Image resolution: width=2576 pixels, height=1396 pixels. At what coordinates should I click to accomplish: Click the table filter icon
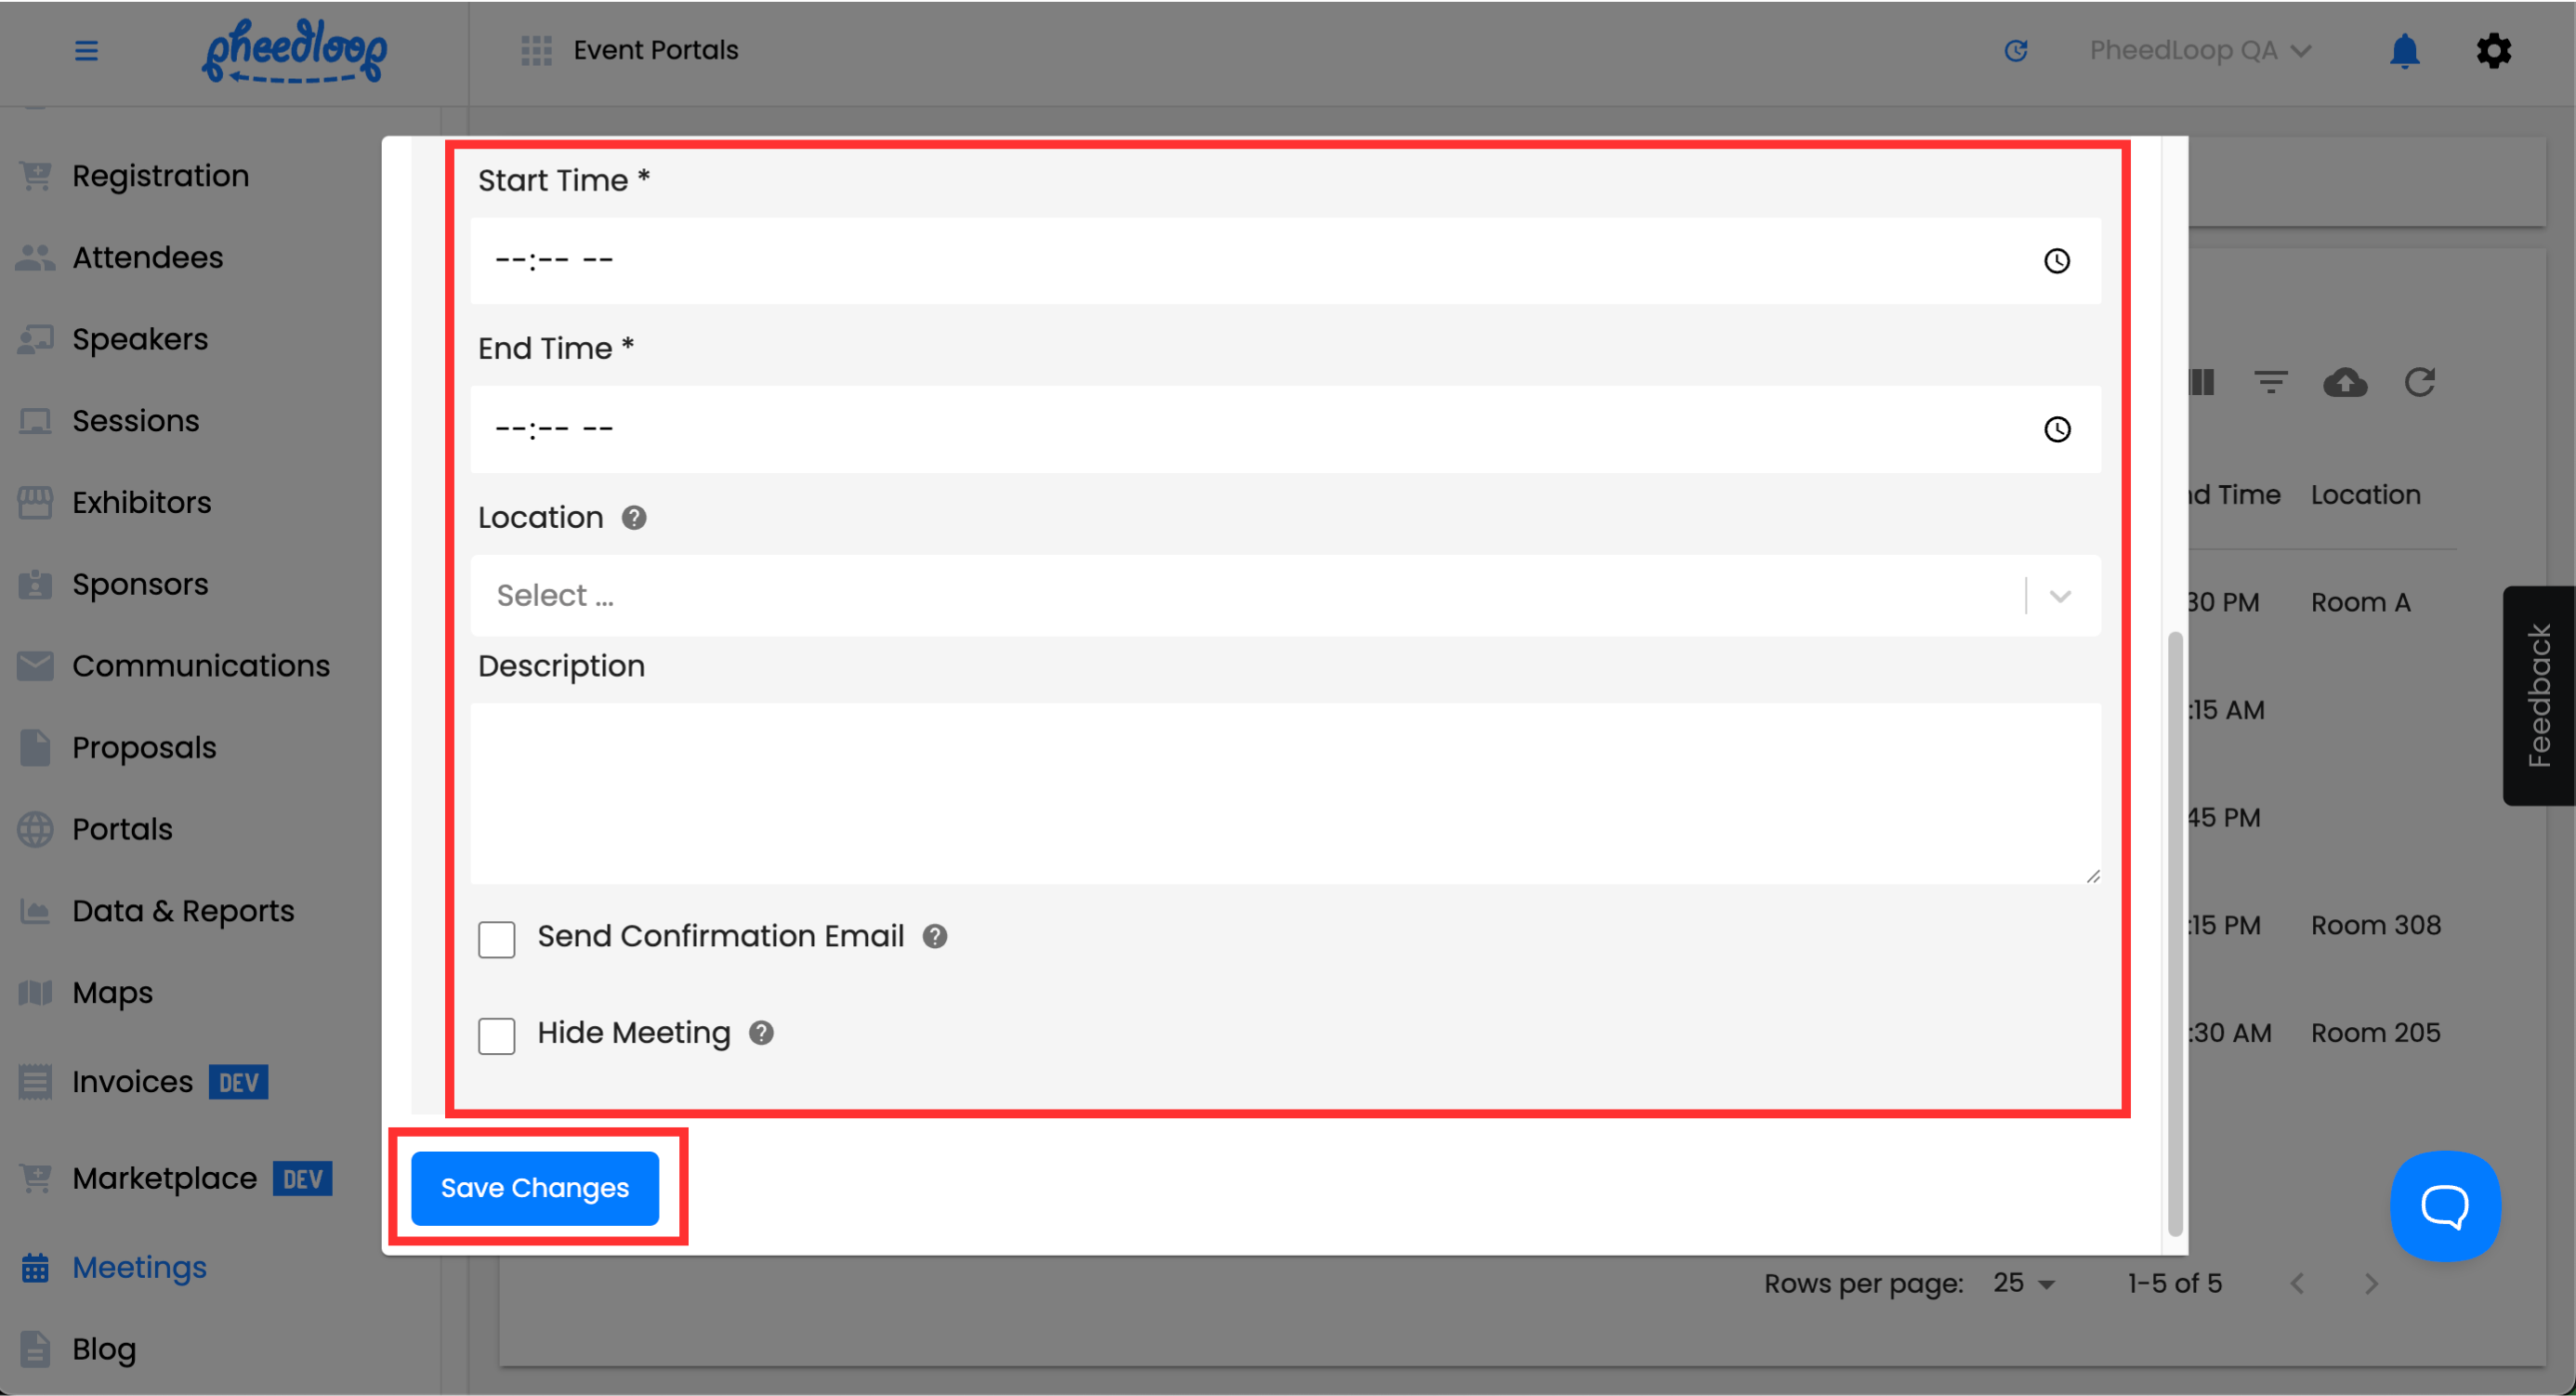tap(2270, 382)
